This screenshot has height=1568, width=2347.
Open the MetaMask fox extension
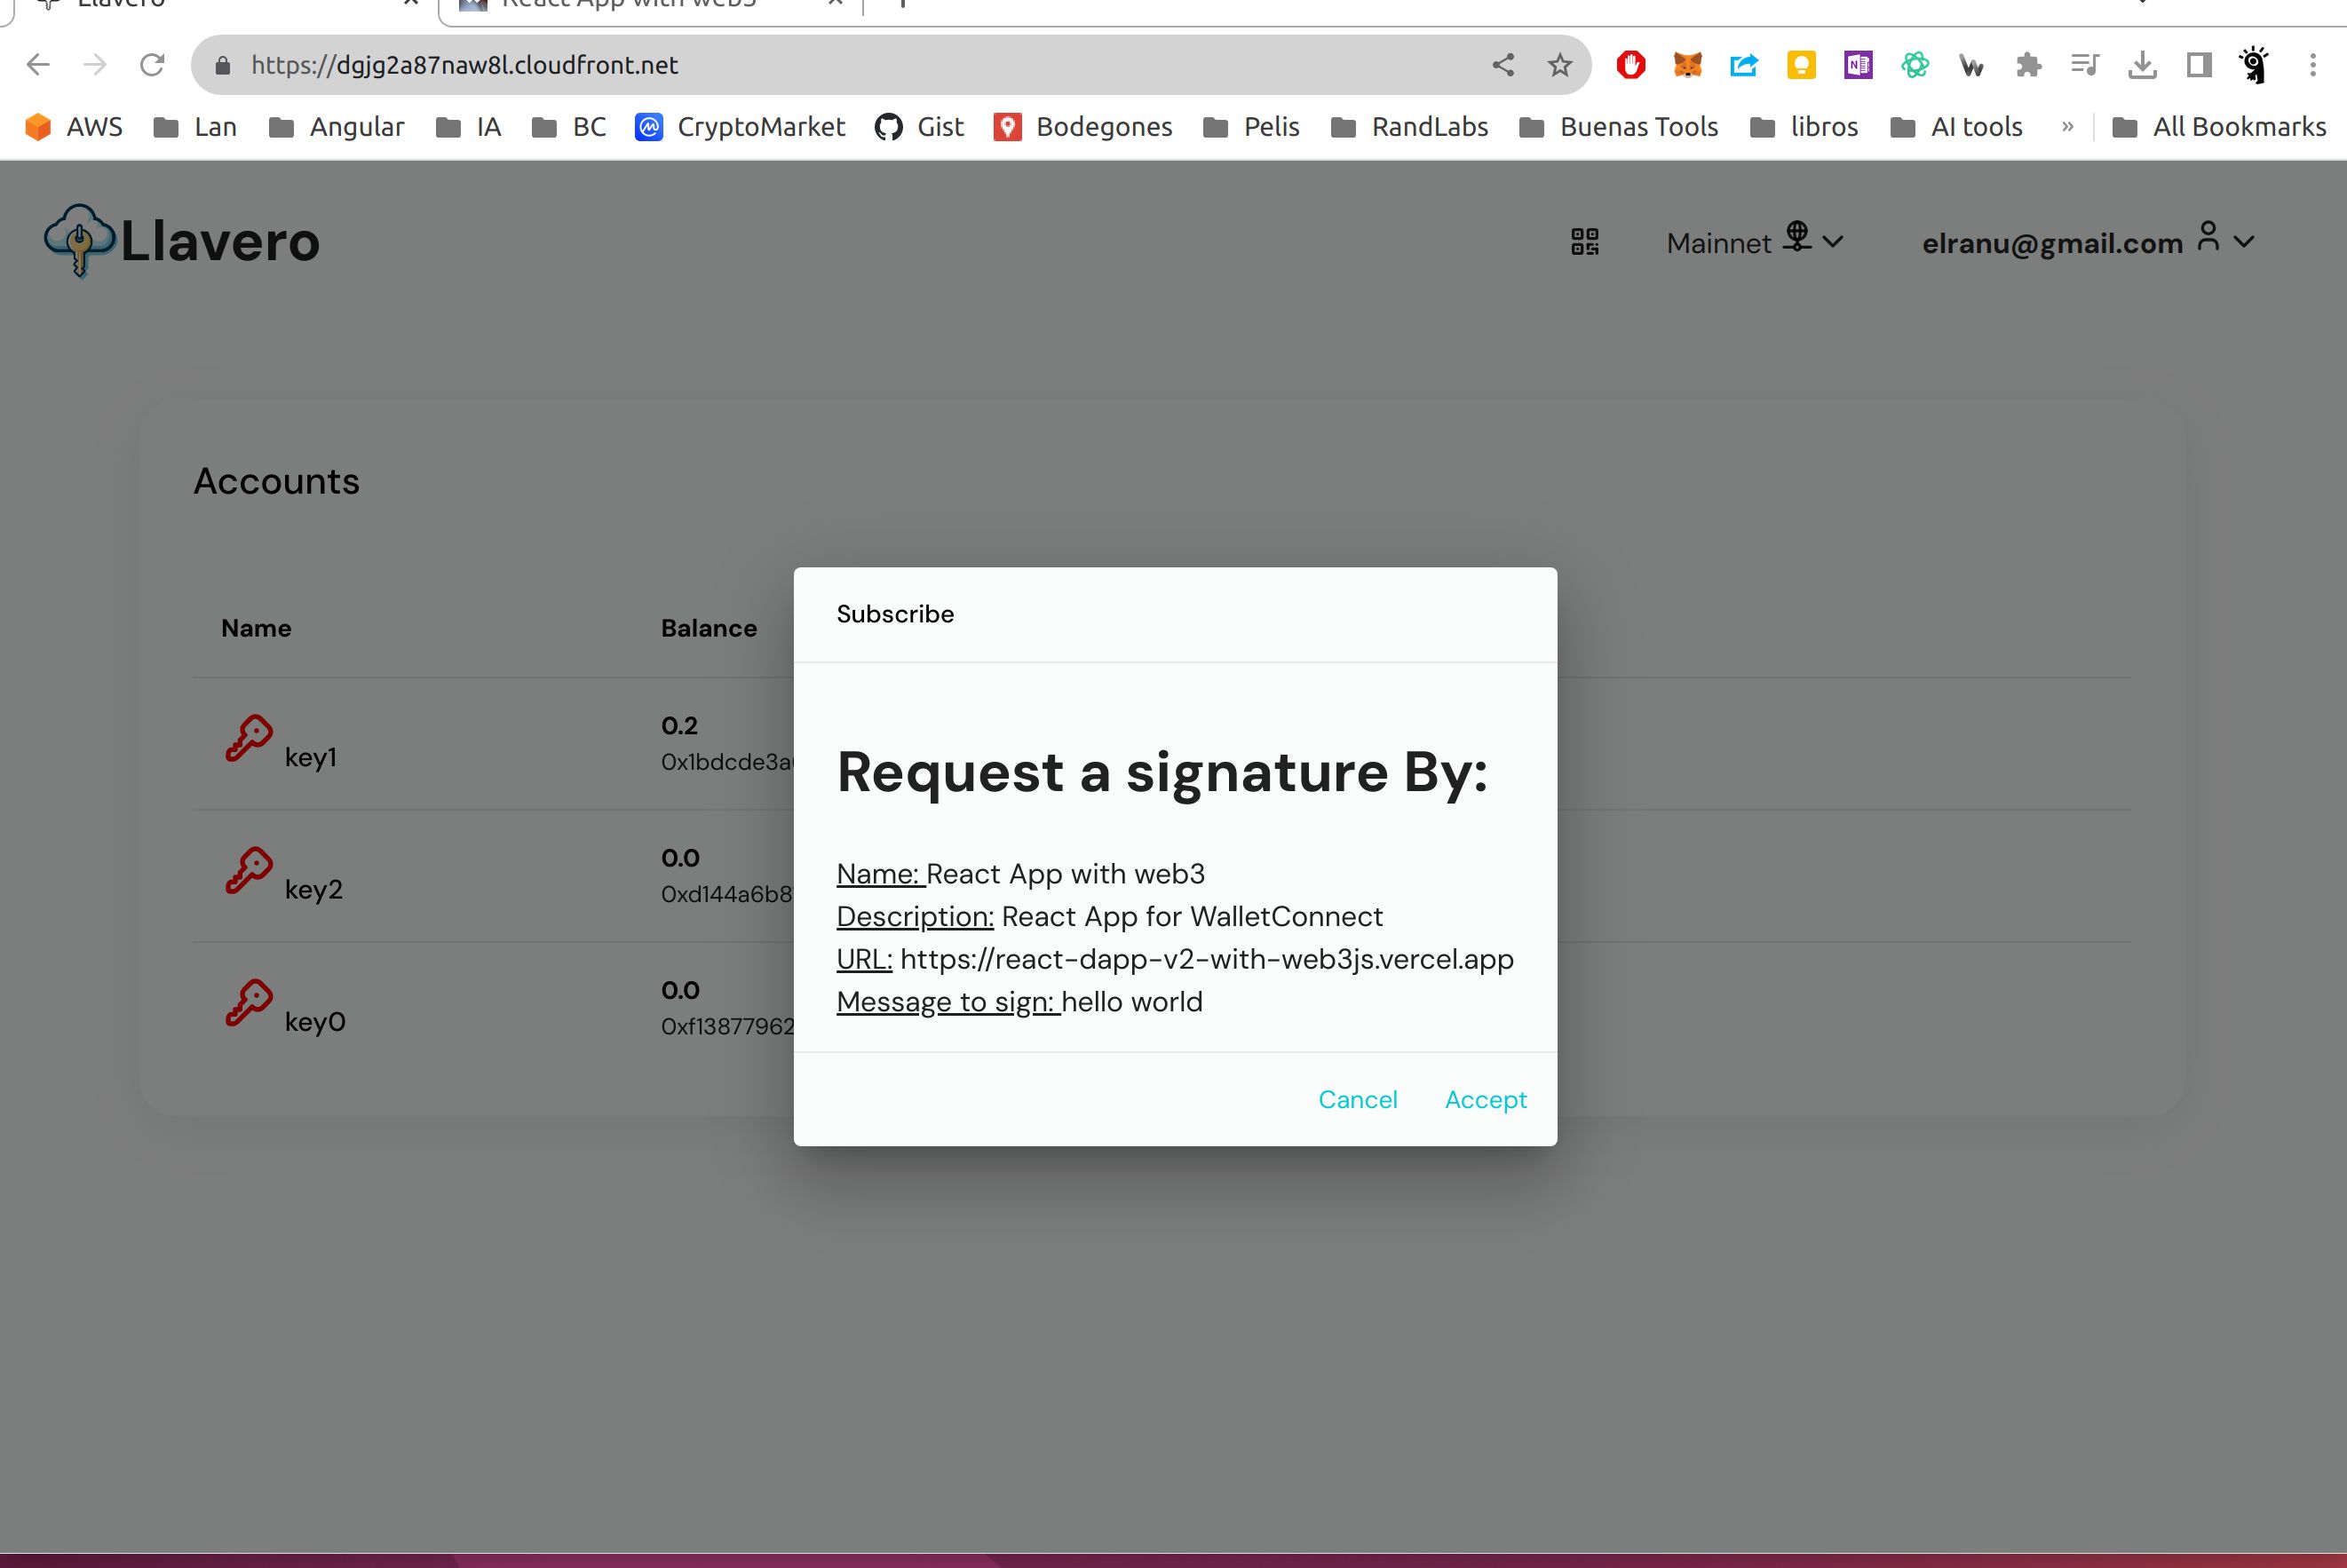1688,65
